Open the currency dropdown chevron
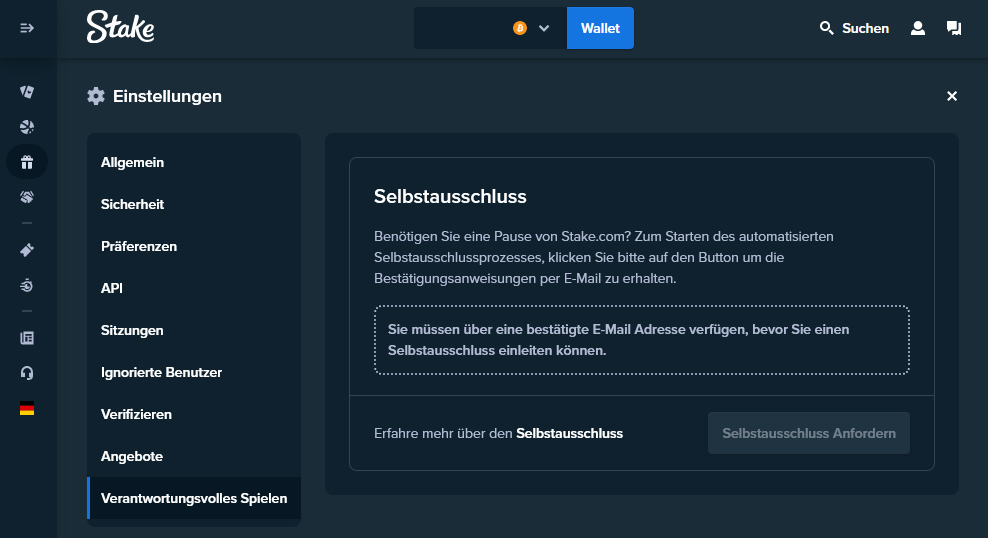 544,28
